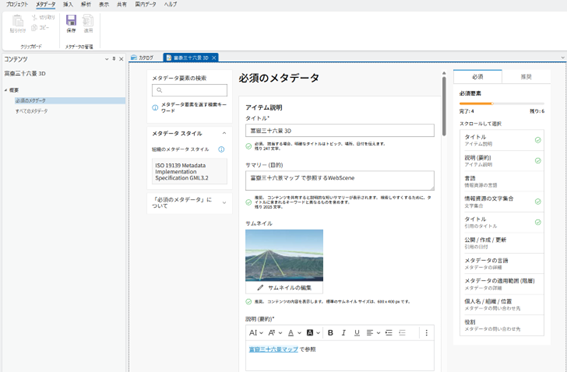Open the プロジェクト ribbon tab

click(17, 4)
